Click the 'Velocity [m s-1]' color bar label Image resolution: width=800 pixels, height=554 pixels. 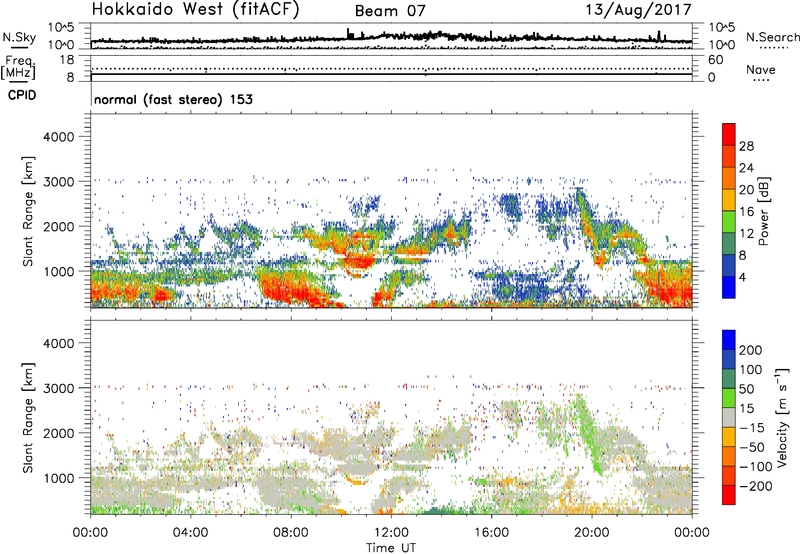(783, 417)
